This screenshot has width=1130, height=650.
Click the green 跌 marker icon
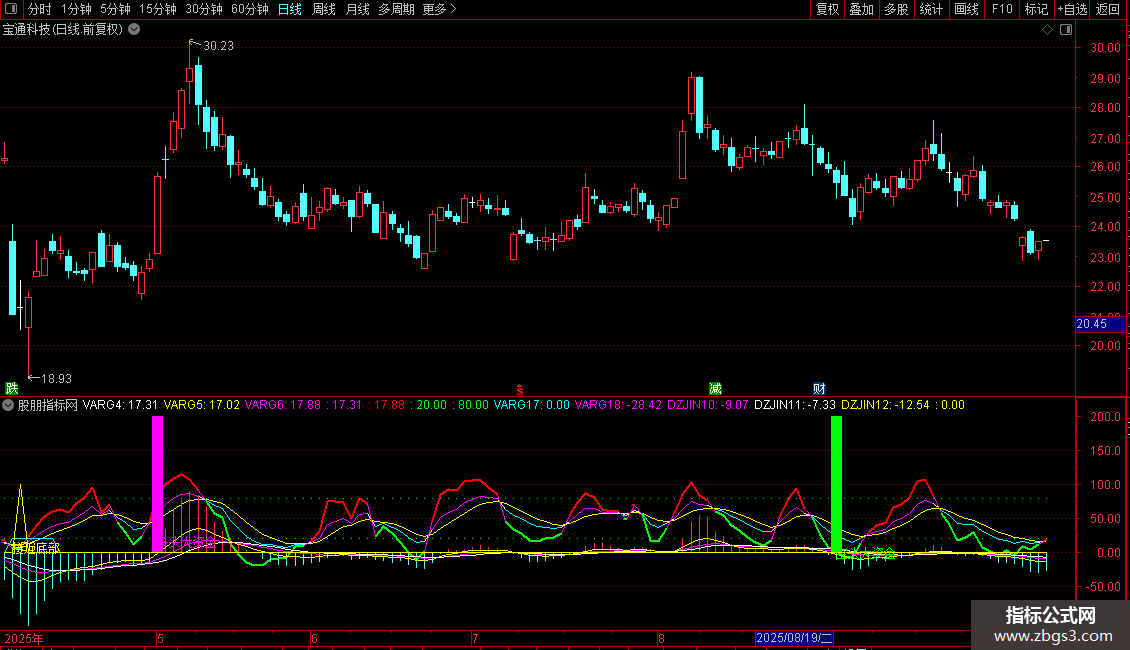(12, 388)
